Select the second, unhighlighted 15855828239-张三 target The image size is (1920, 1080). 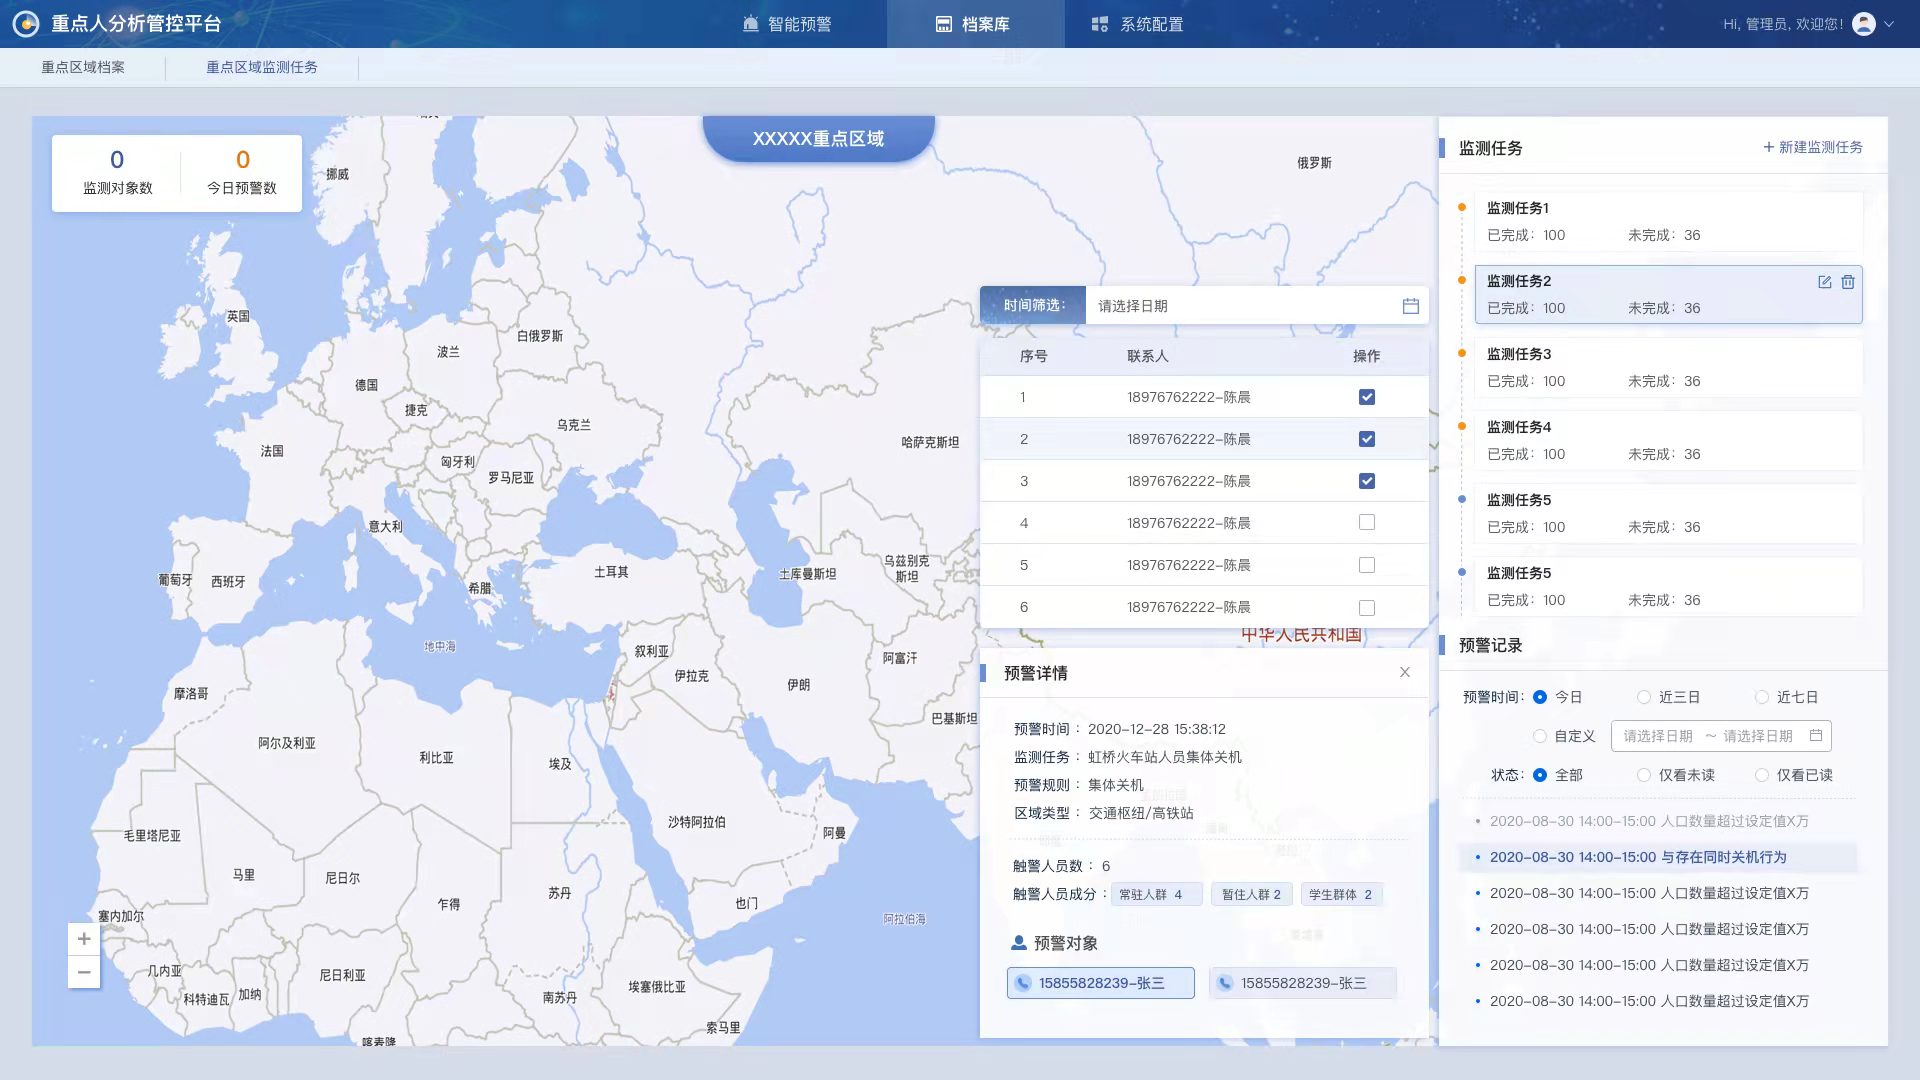(1302, 983)
